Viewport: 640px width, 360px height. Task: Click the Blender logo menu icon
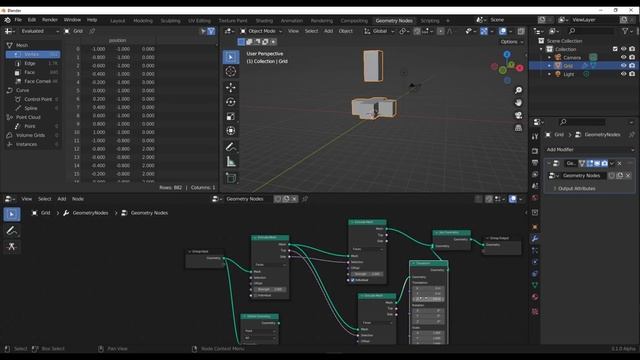point(7,20)
